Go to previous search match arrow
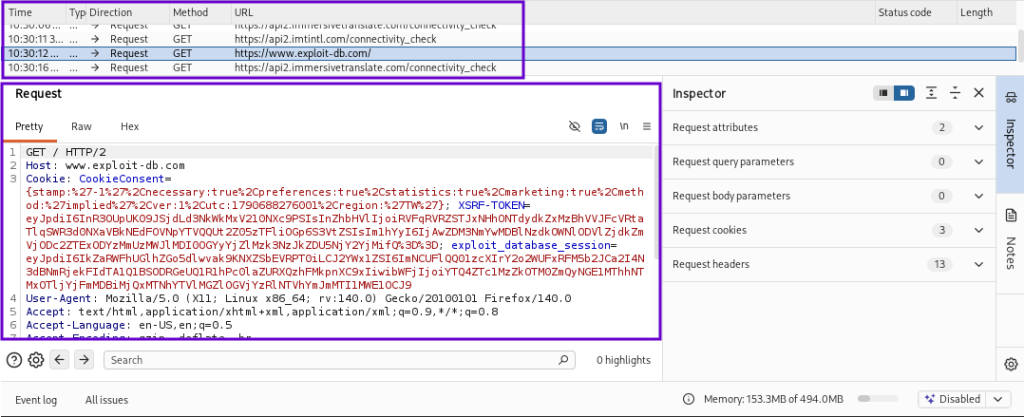 click(59, 360)
